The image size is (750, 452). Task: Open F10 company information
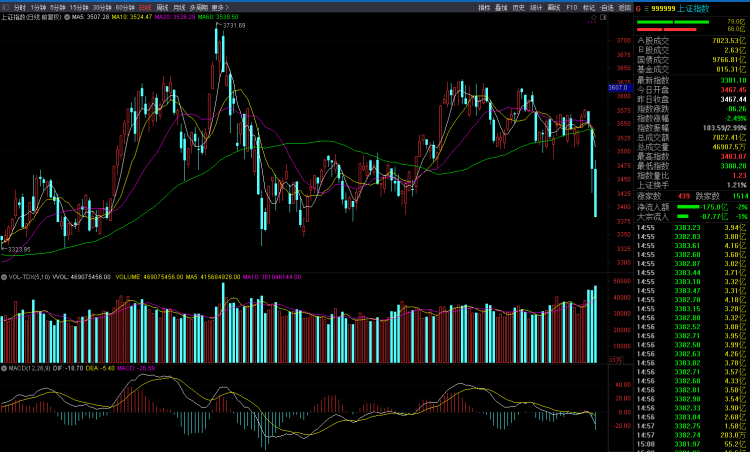[571, 7]
